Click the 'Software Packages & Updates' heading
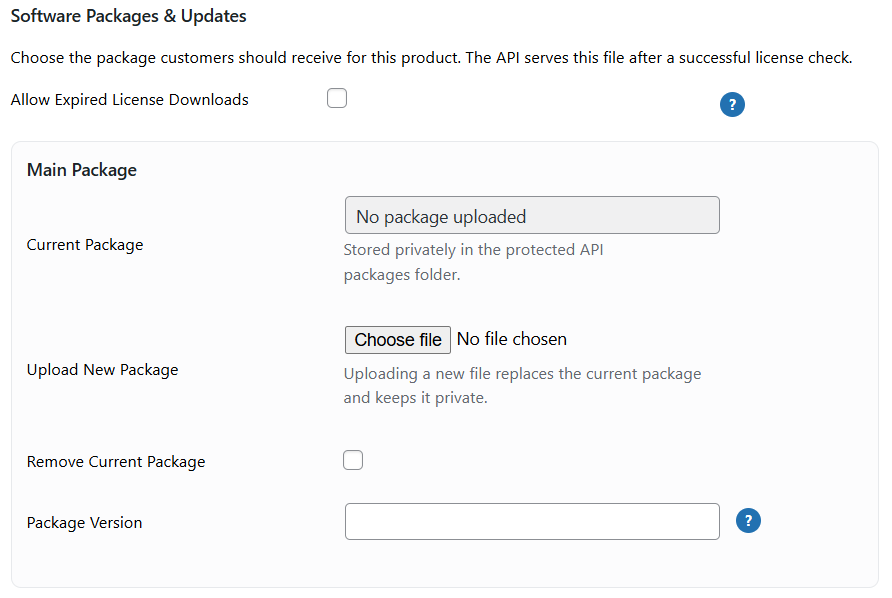 (x=128, y=17)
